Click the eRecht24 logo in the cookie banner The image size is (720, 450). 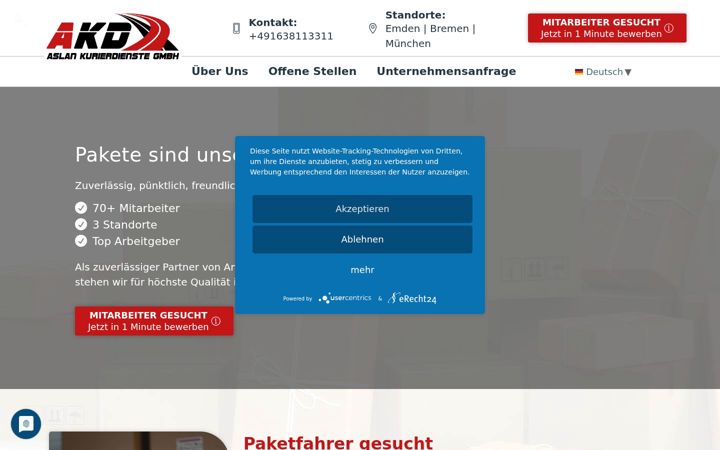412,298
